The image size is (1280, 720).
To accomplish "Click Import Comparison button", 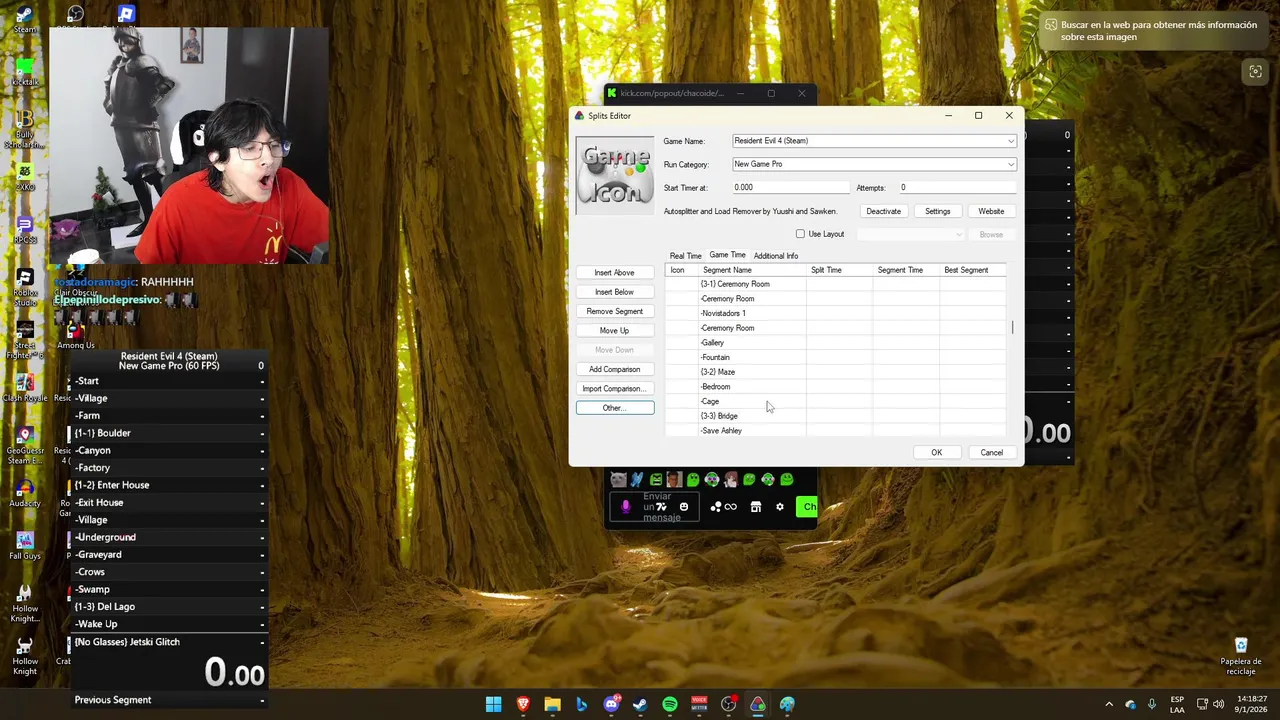I will point(614,388).
